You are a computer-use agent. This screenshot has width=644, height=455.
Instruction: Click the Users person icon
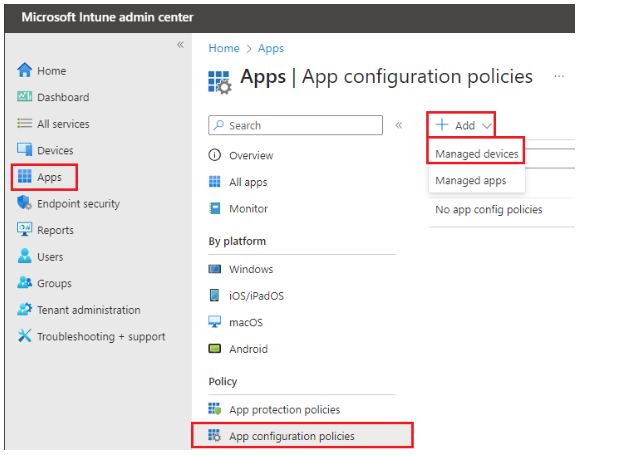(x=25, y=256)
